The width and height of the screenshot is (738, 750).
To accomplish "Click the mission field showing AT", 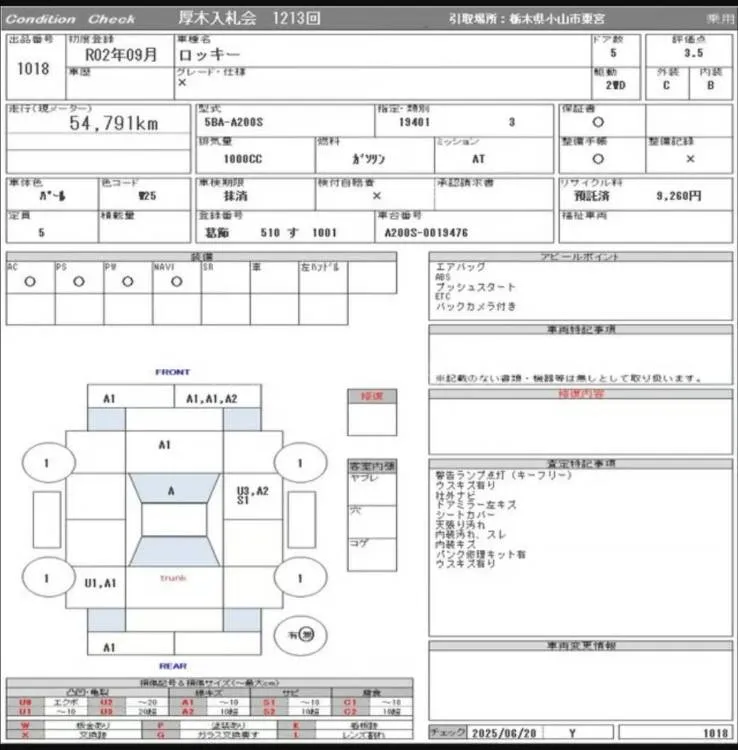I will 480,158.
